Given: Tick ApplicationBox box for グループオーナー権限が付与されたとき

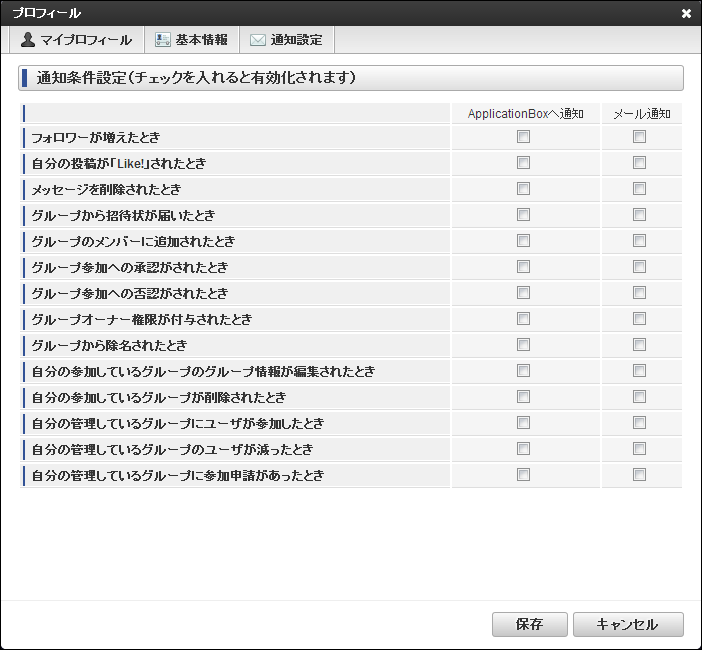Looking at the screenshot, I should coord(523,318).
